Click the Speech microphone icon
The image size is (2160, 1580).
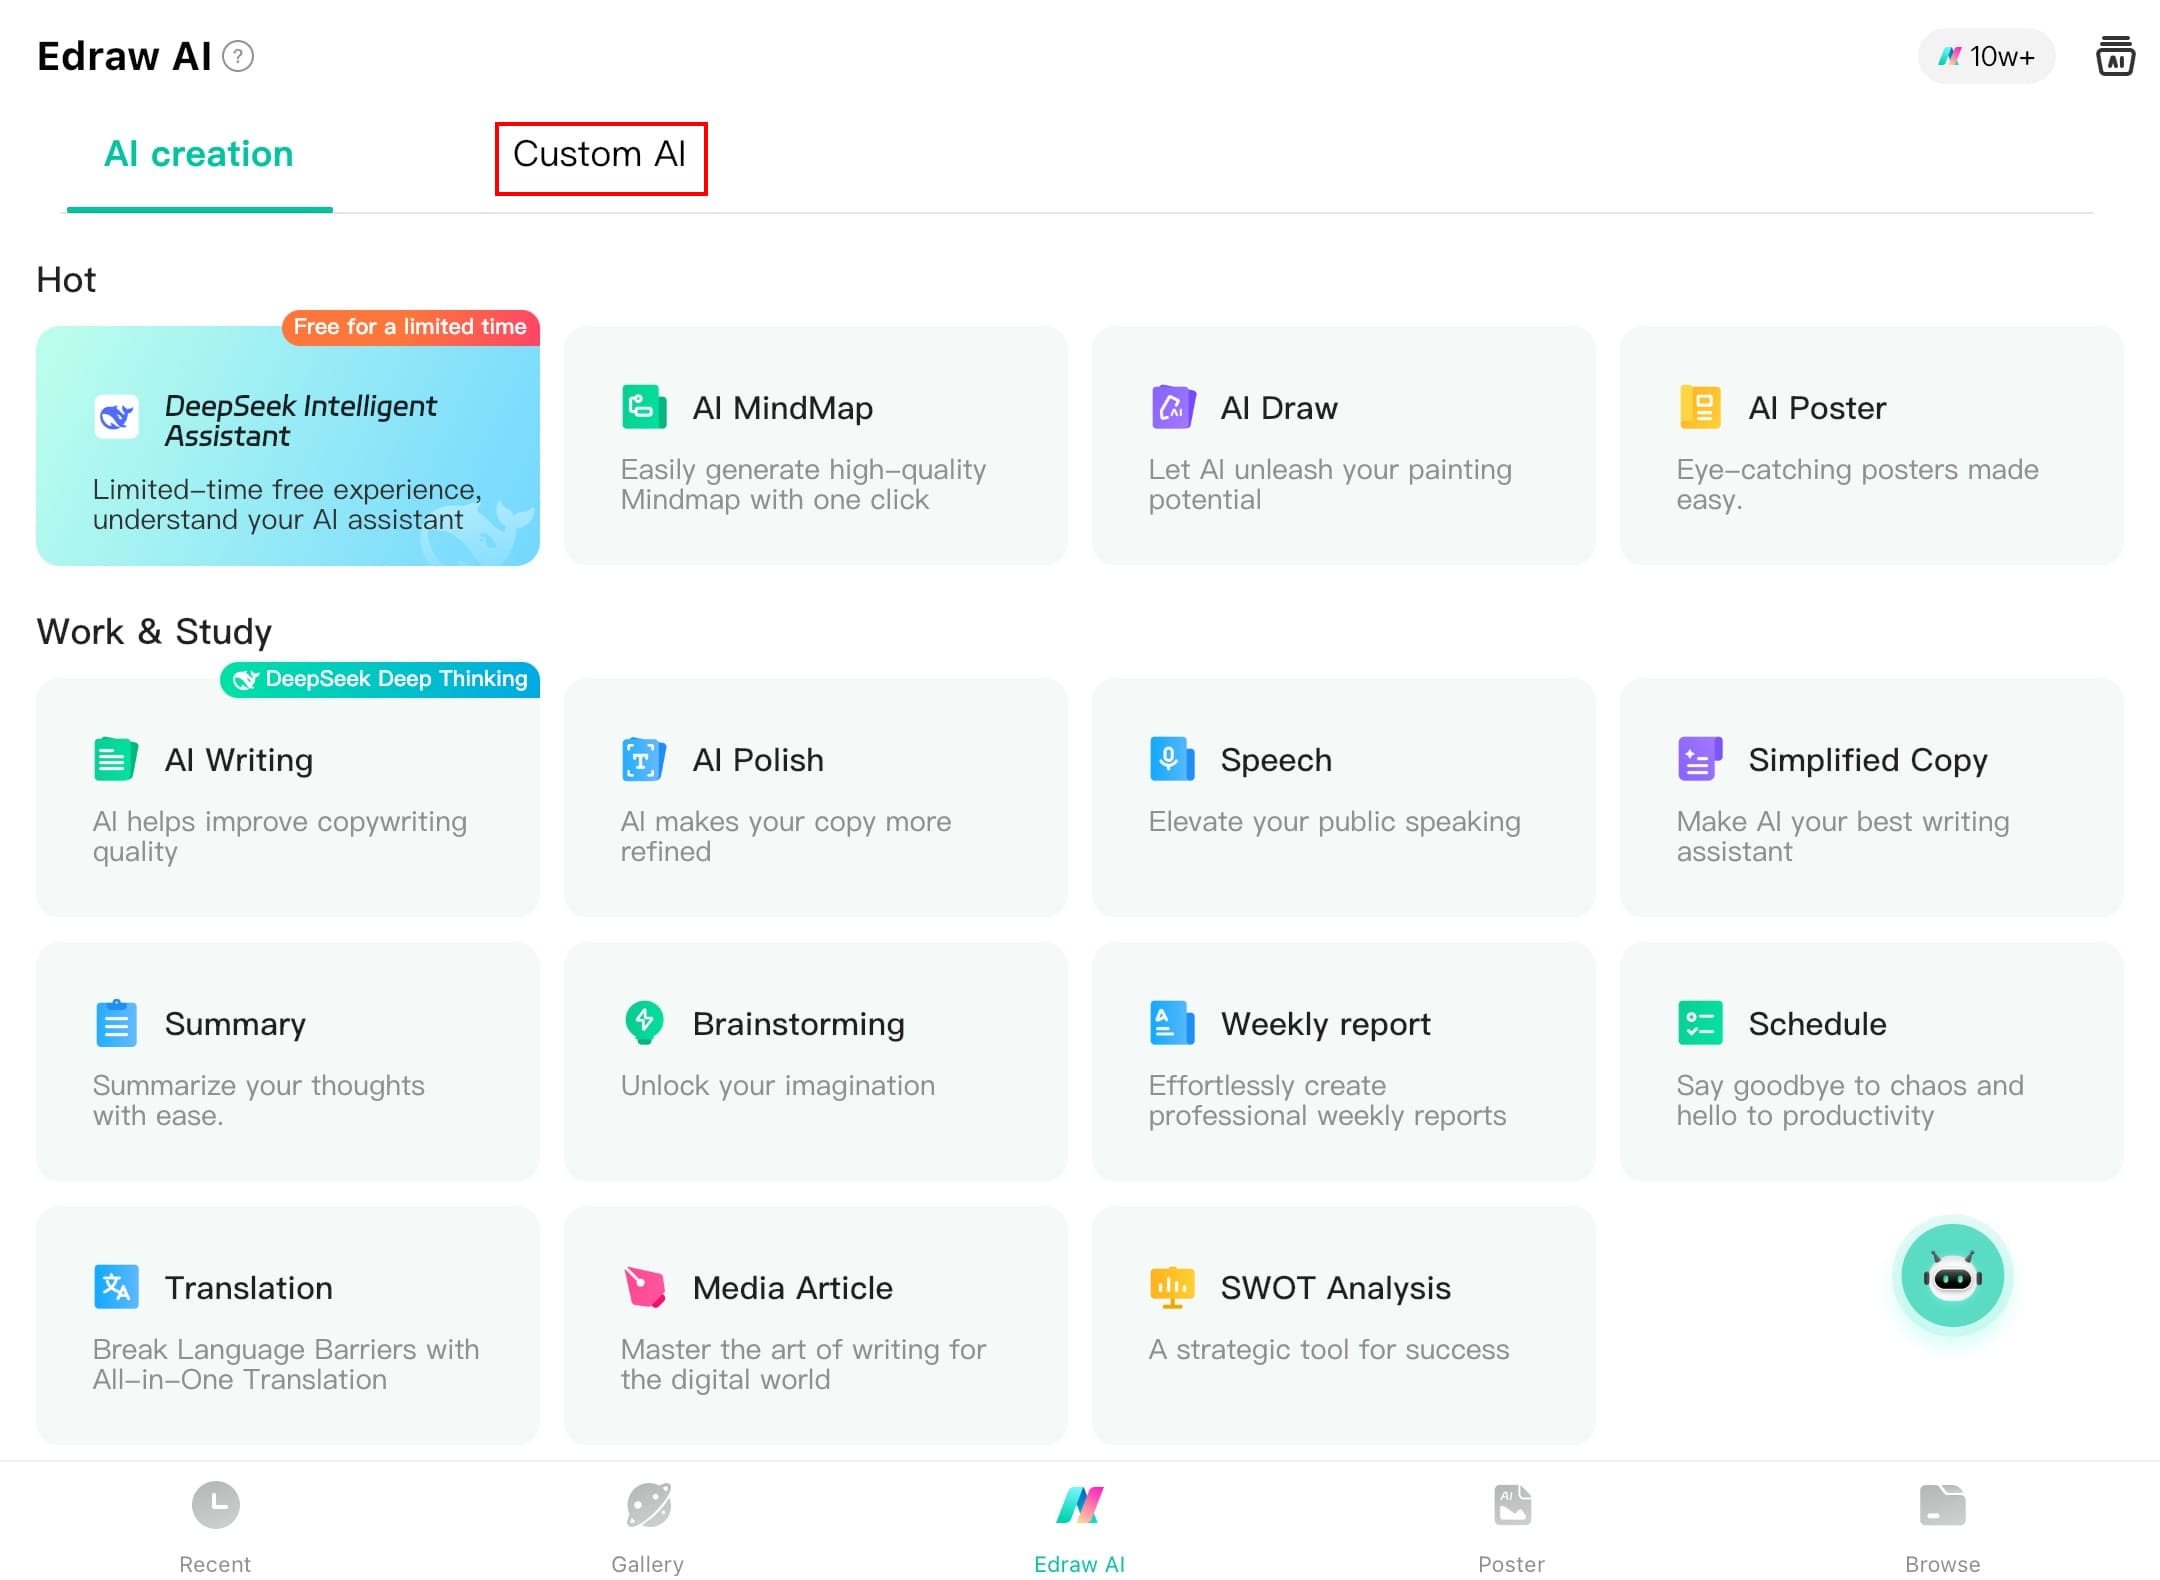click(x=1172, y=759)
